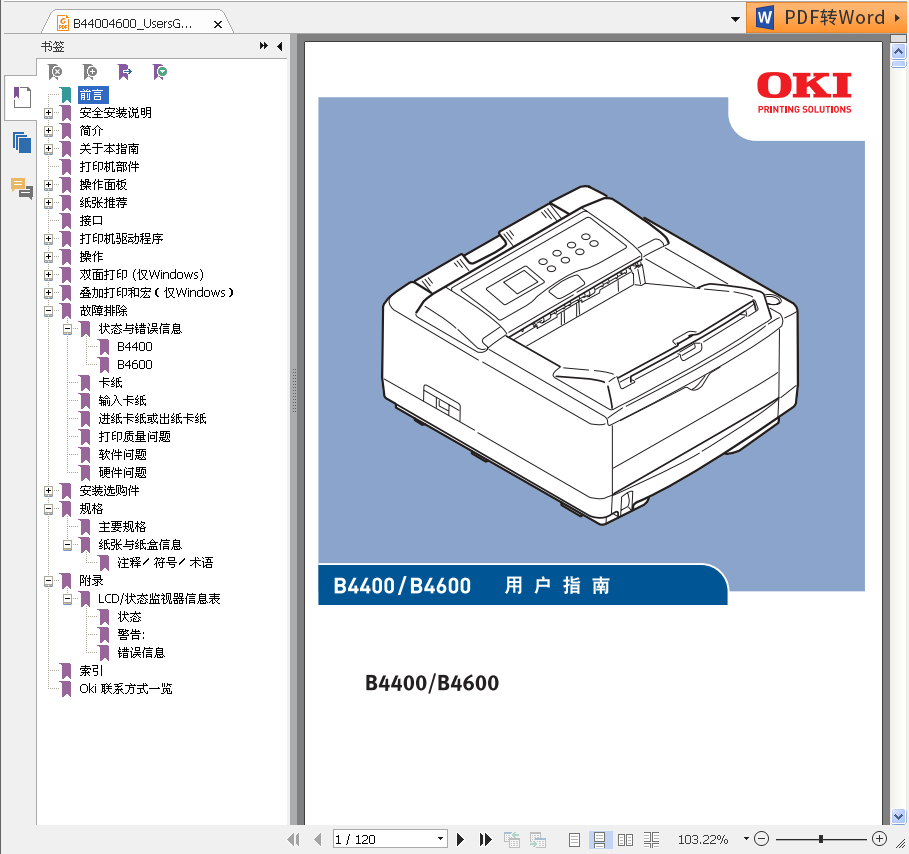909x854 pixels.
Task: Click the double-arrow icon in bookmarks header
Action: point(264,46)
